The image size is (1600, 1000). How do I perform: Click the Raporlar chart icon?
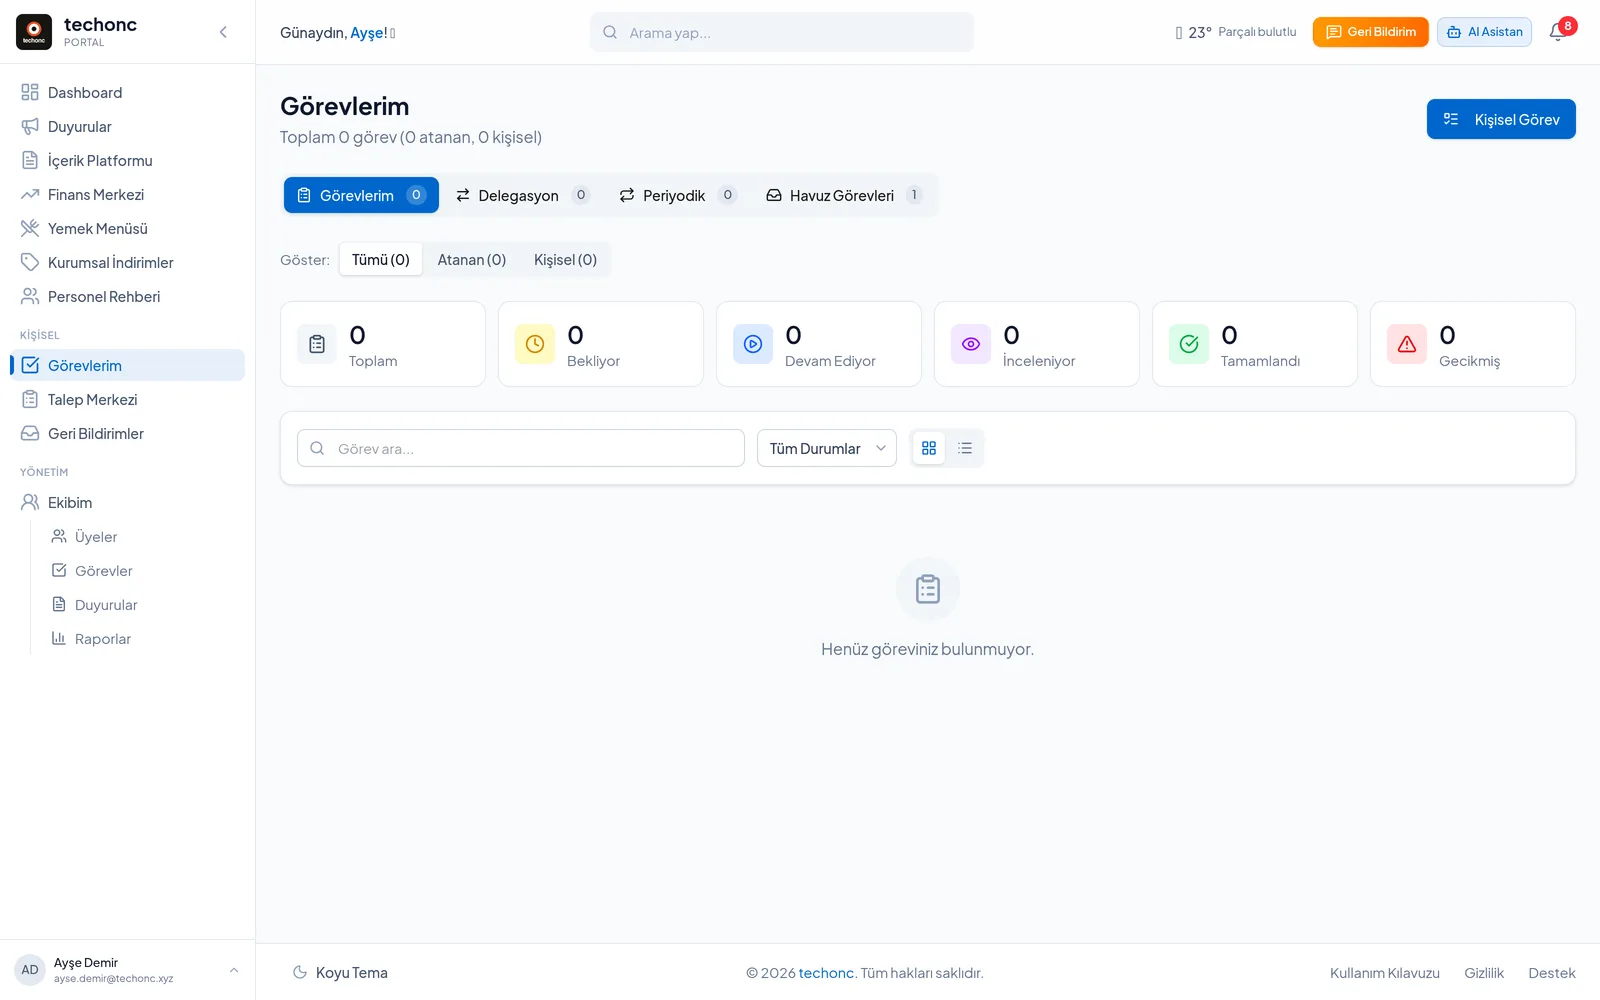coord(59,639)
